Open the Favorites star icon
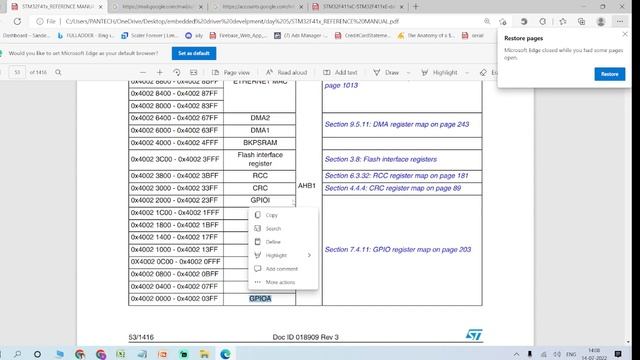 pos(562,22)
